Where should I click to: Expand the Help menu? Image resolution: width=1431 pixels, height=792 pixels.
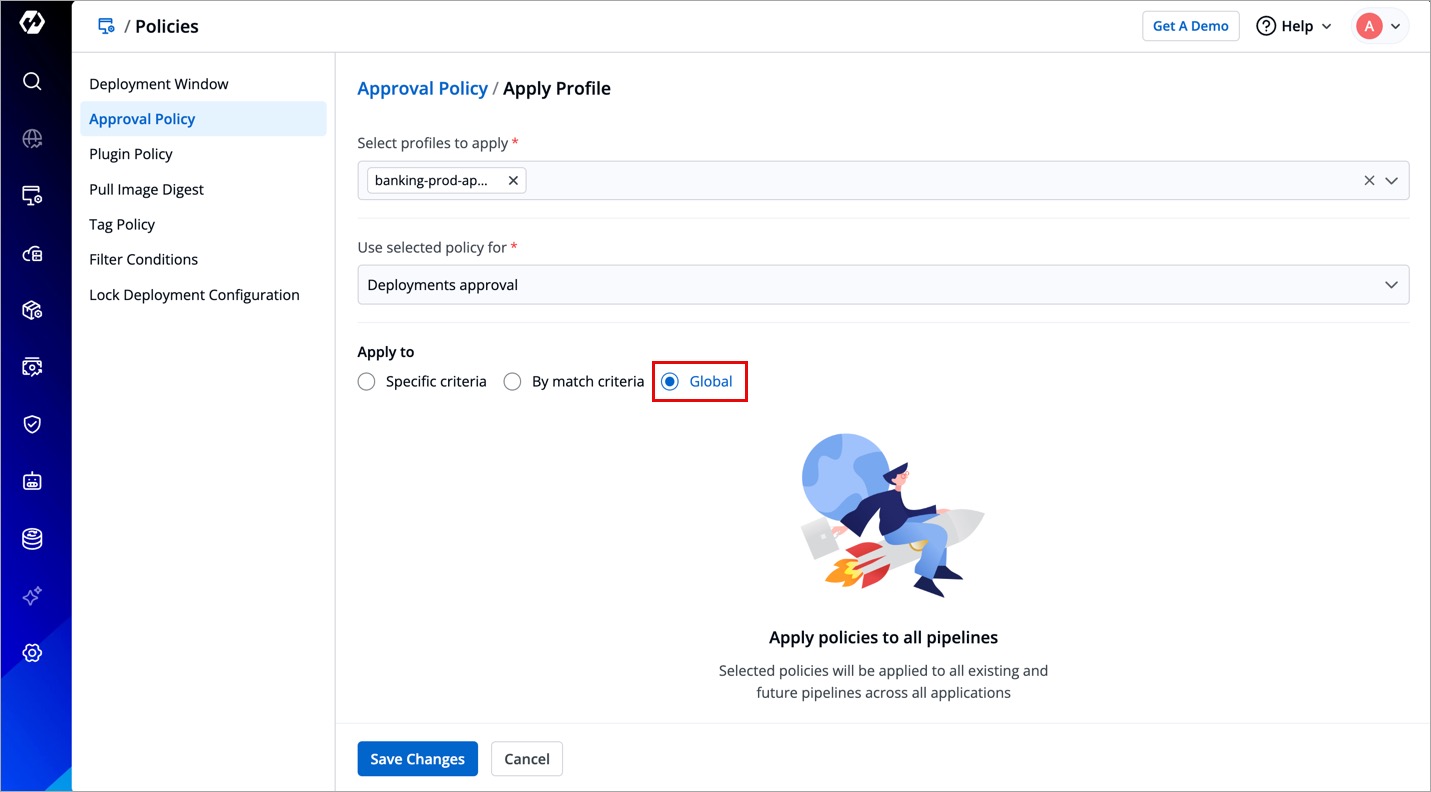[1294, 26]
